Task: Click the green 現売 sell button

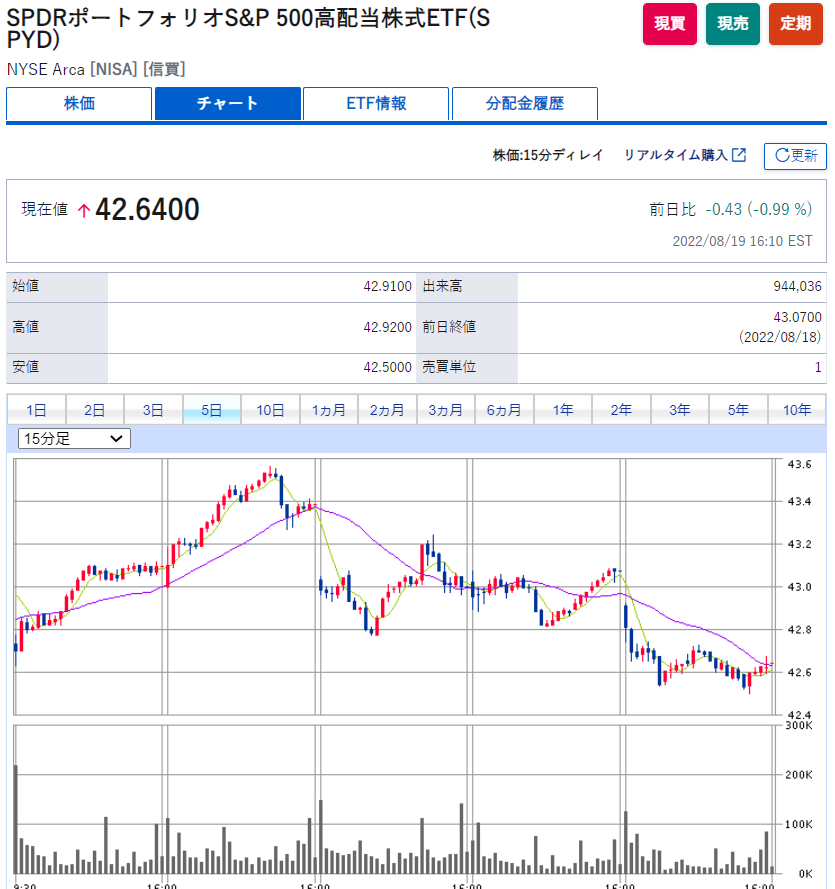Action: 732,24
